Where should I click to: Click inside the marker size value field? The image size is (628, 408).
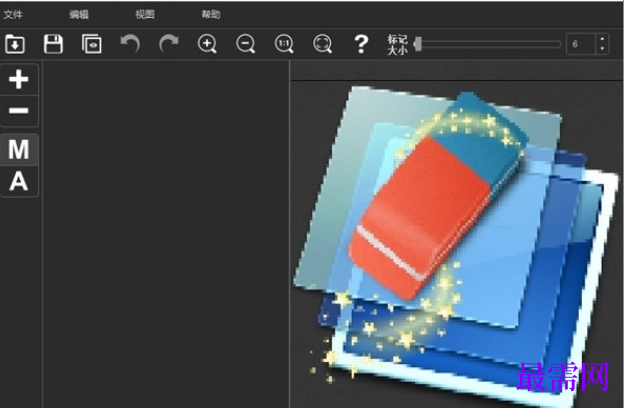coord(581,44)
